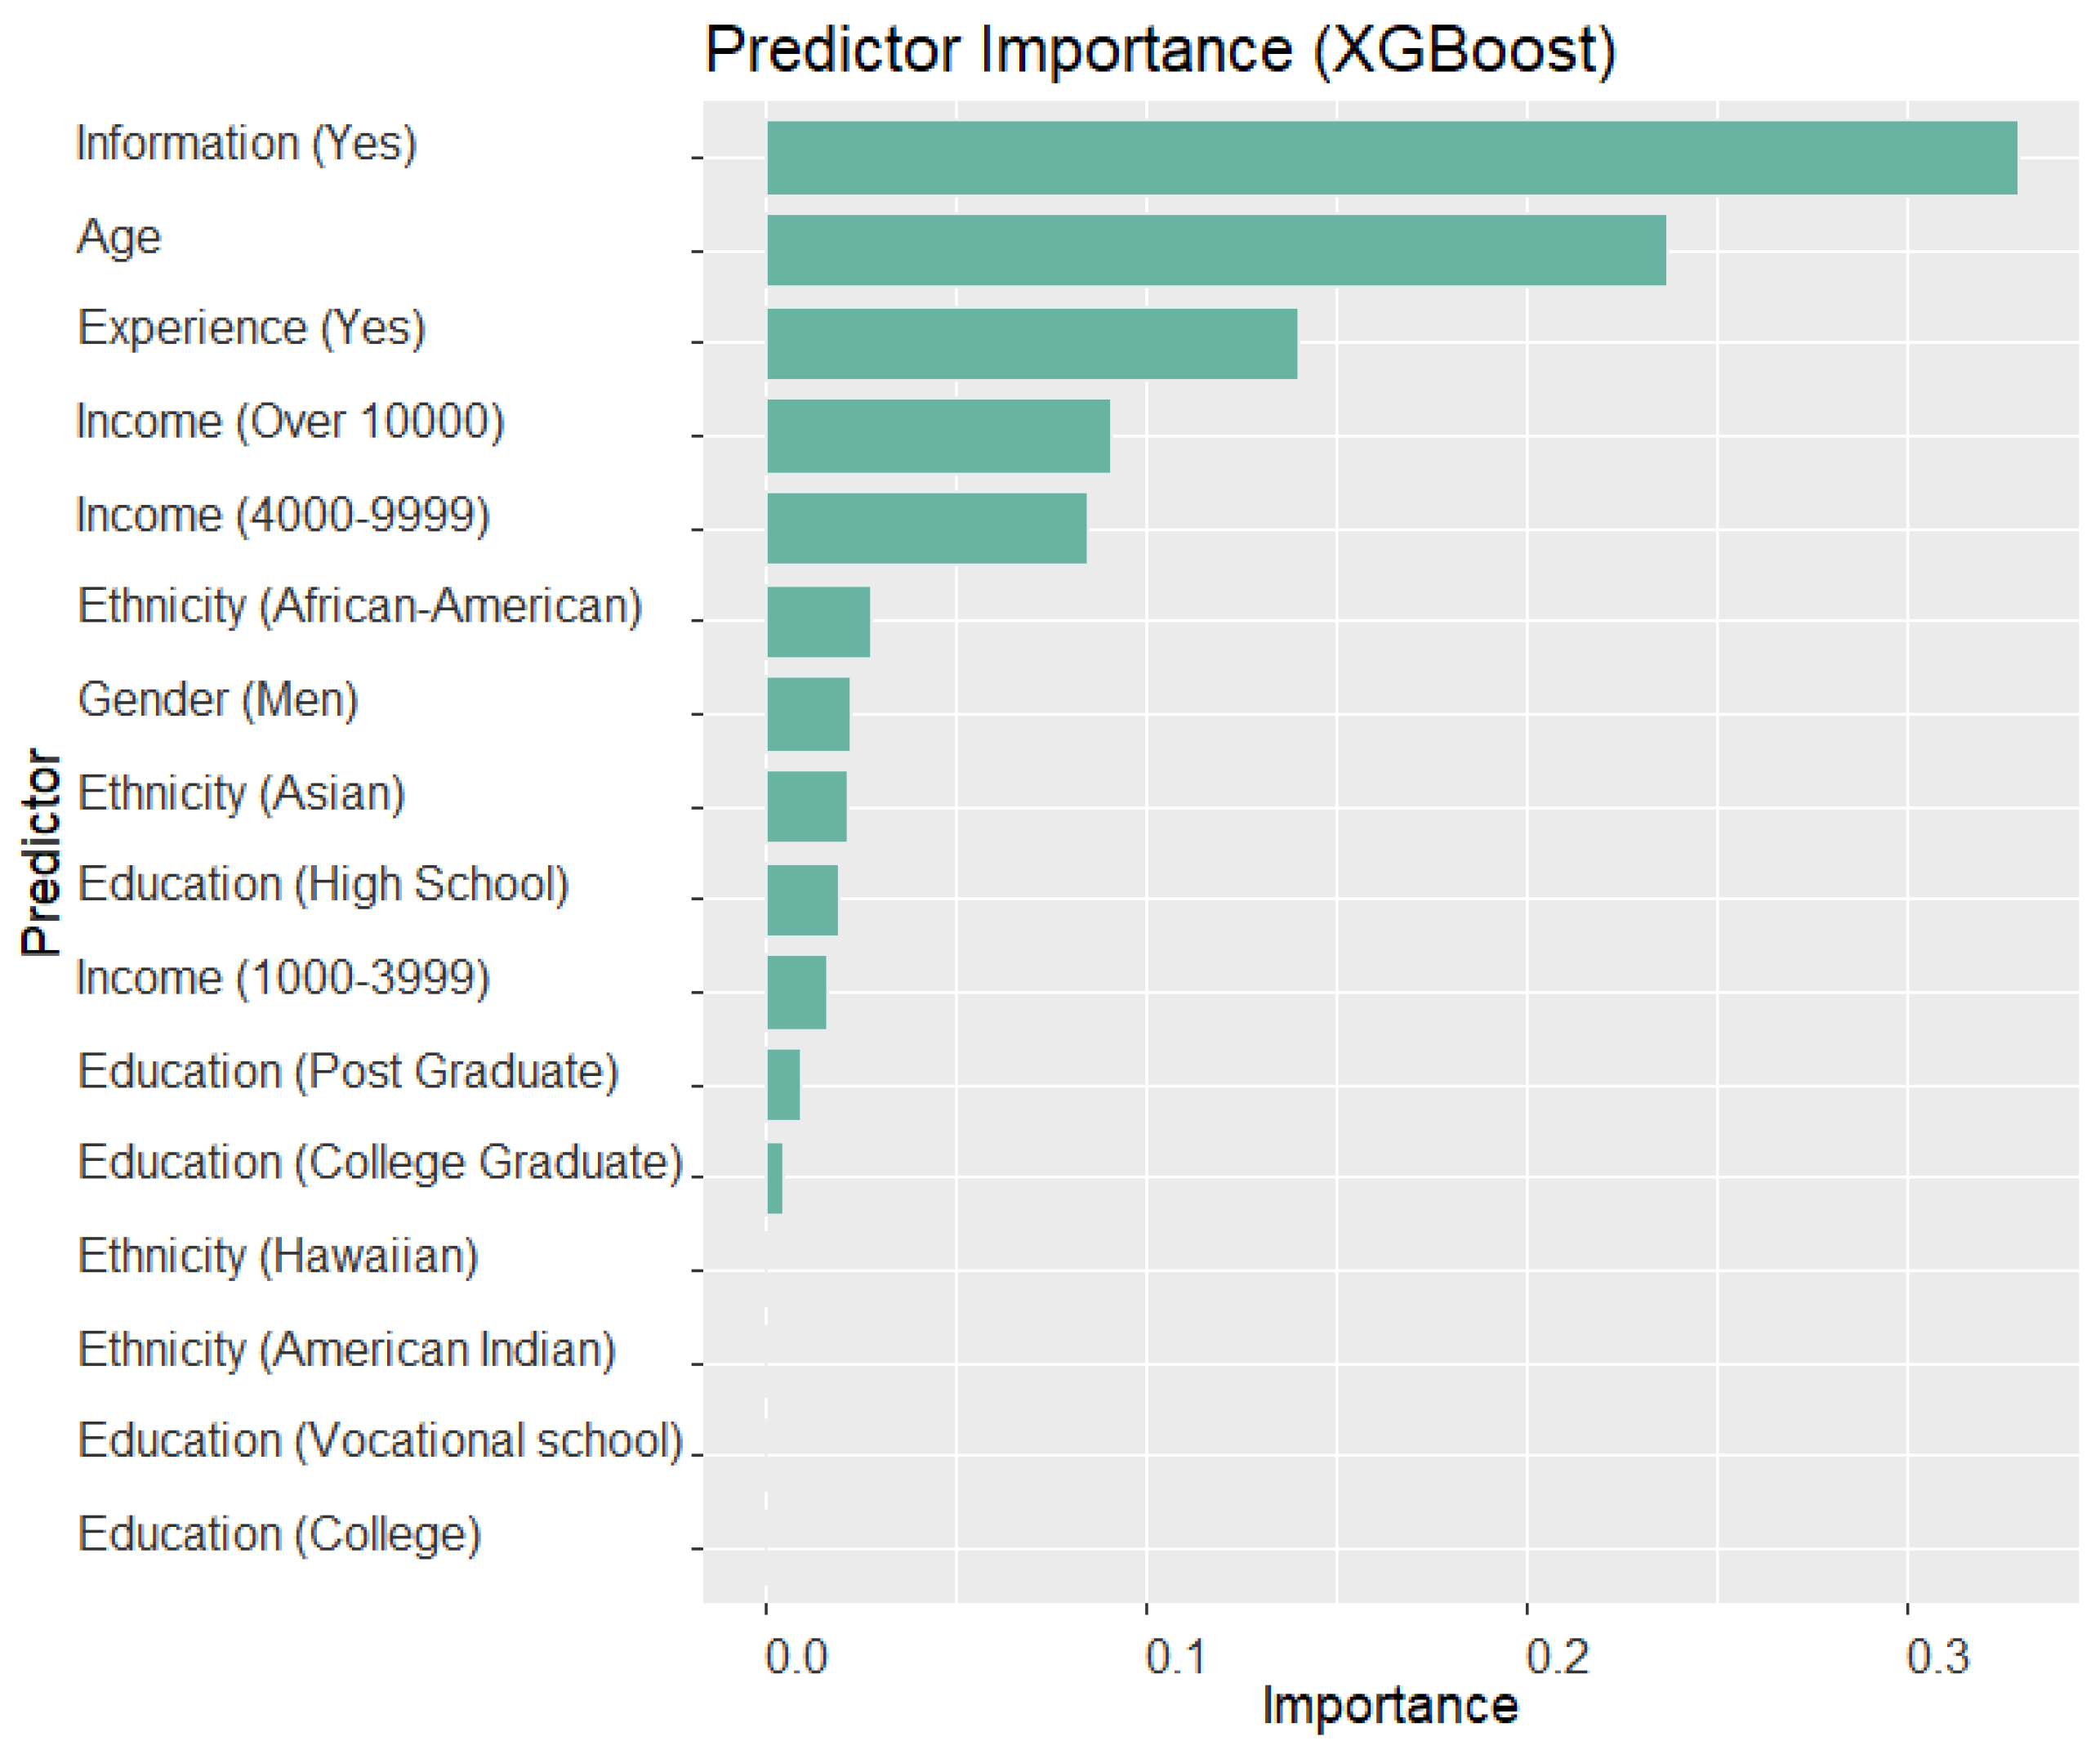The width and height of the screenshot is (2100, 1750).
Task: Click the Income (4000-9999) bar
Action: tap(926, 528)
